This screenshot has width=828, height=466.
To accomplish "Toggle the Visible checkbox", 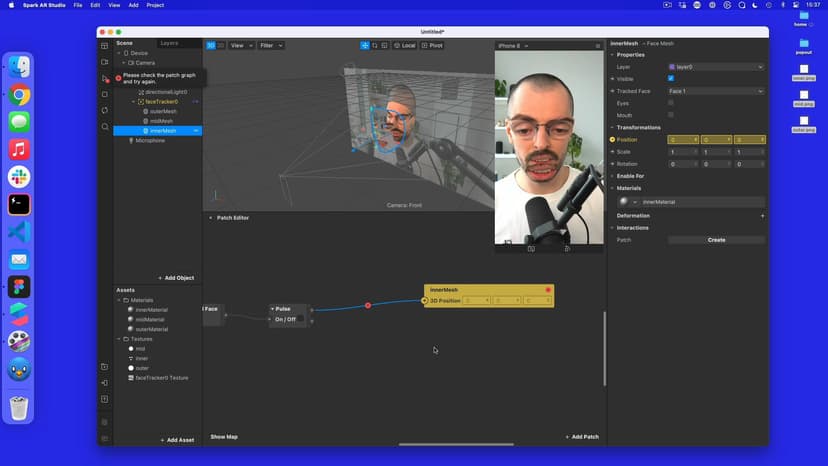I will coord(671,79).
